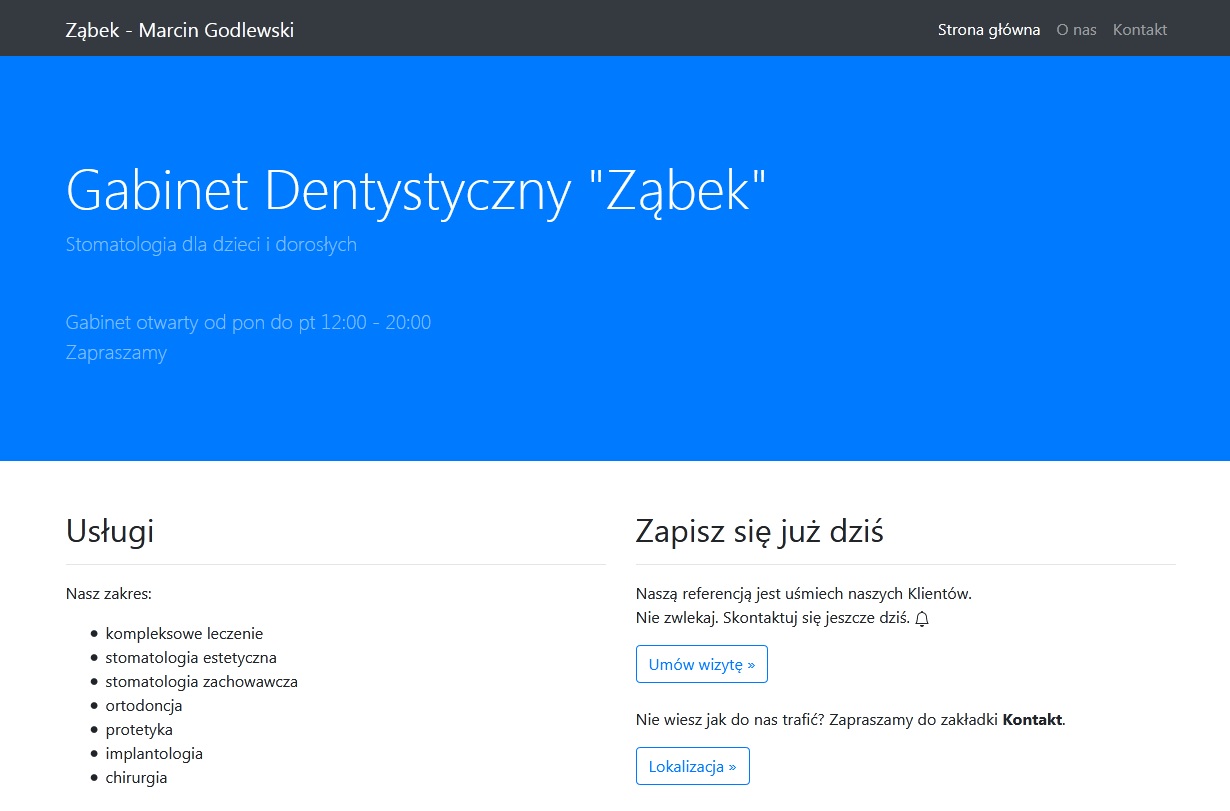1230x811 pixels.
Task: Click the subtitle 'Stomatologia dla dzieci i dorosłych'
Action: coord(211,244)
